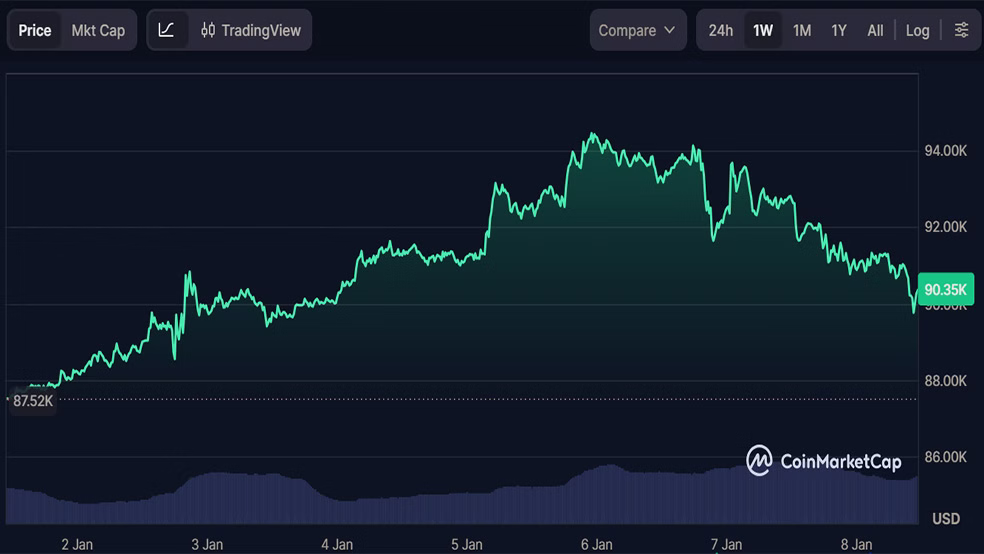The height and width of the screenshot is (554, 984).
Task: Toggle Log scale on chart
Action: (917, 30)
